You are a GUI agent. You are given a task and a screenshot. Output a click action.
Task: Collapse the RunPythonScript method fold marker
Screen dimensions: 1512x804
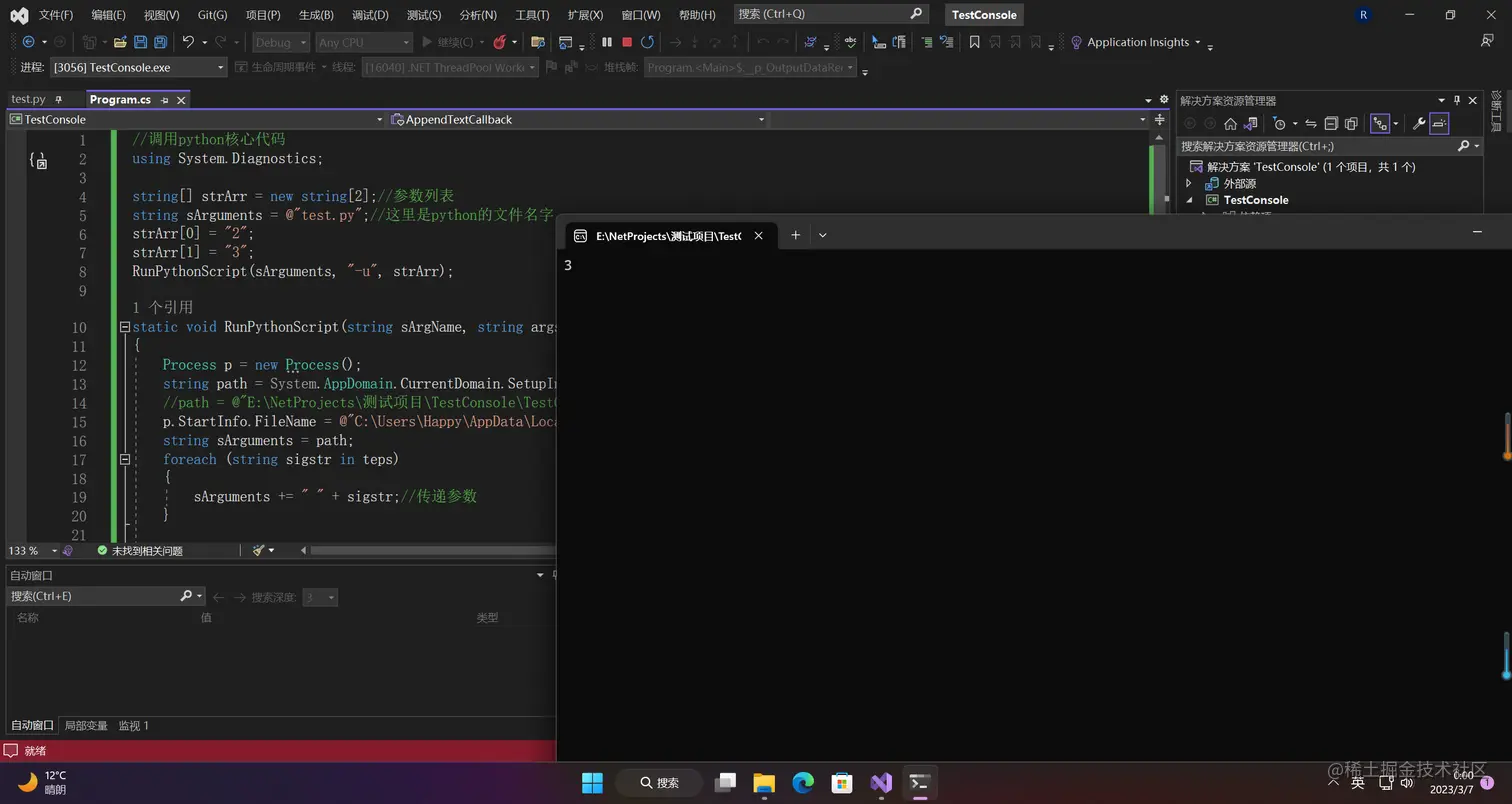pyautogui.click(x=125, y=327)
